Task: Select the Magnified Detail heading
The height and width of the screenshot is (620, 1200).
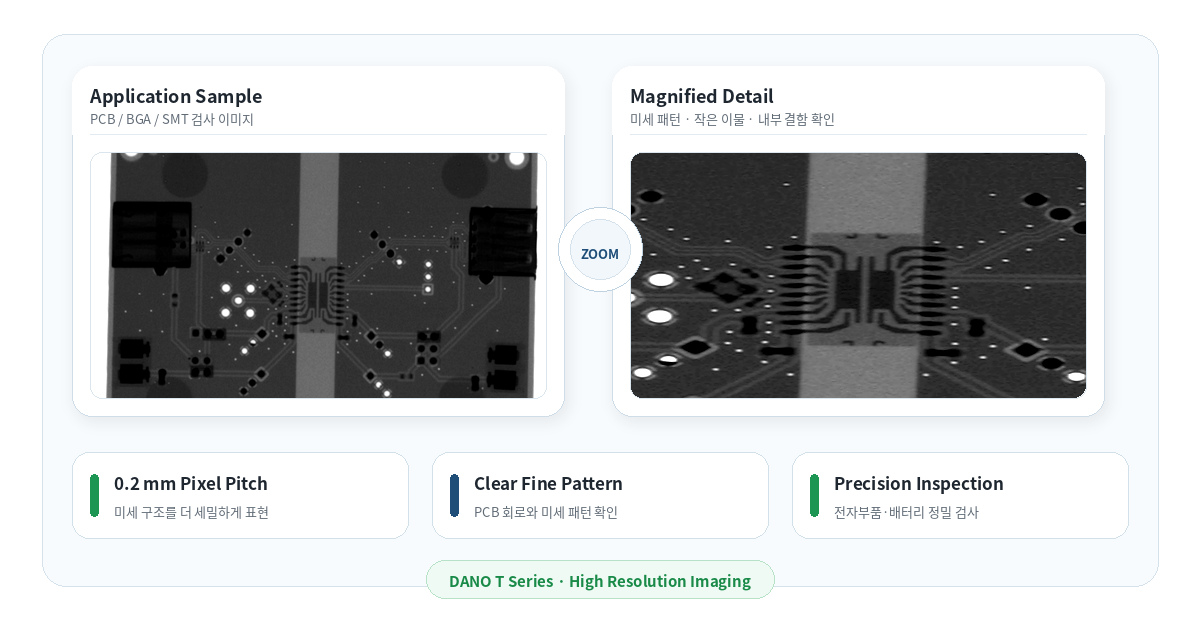Action: coord(702,96)
